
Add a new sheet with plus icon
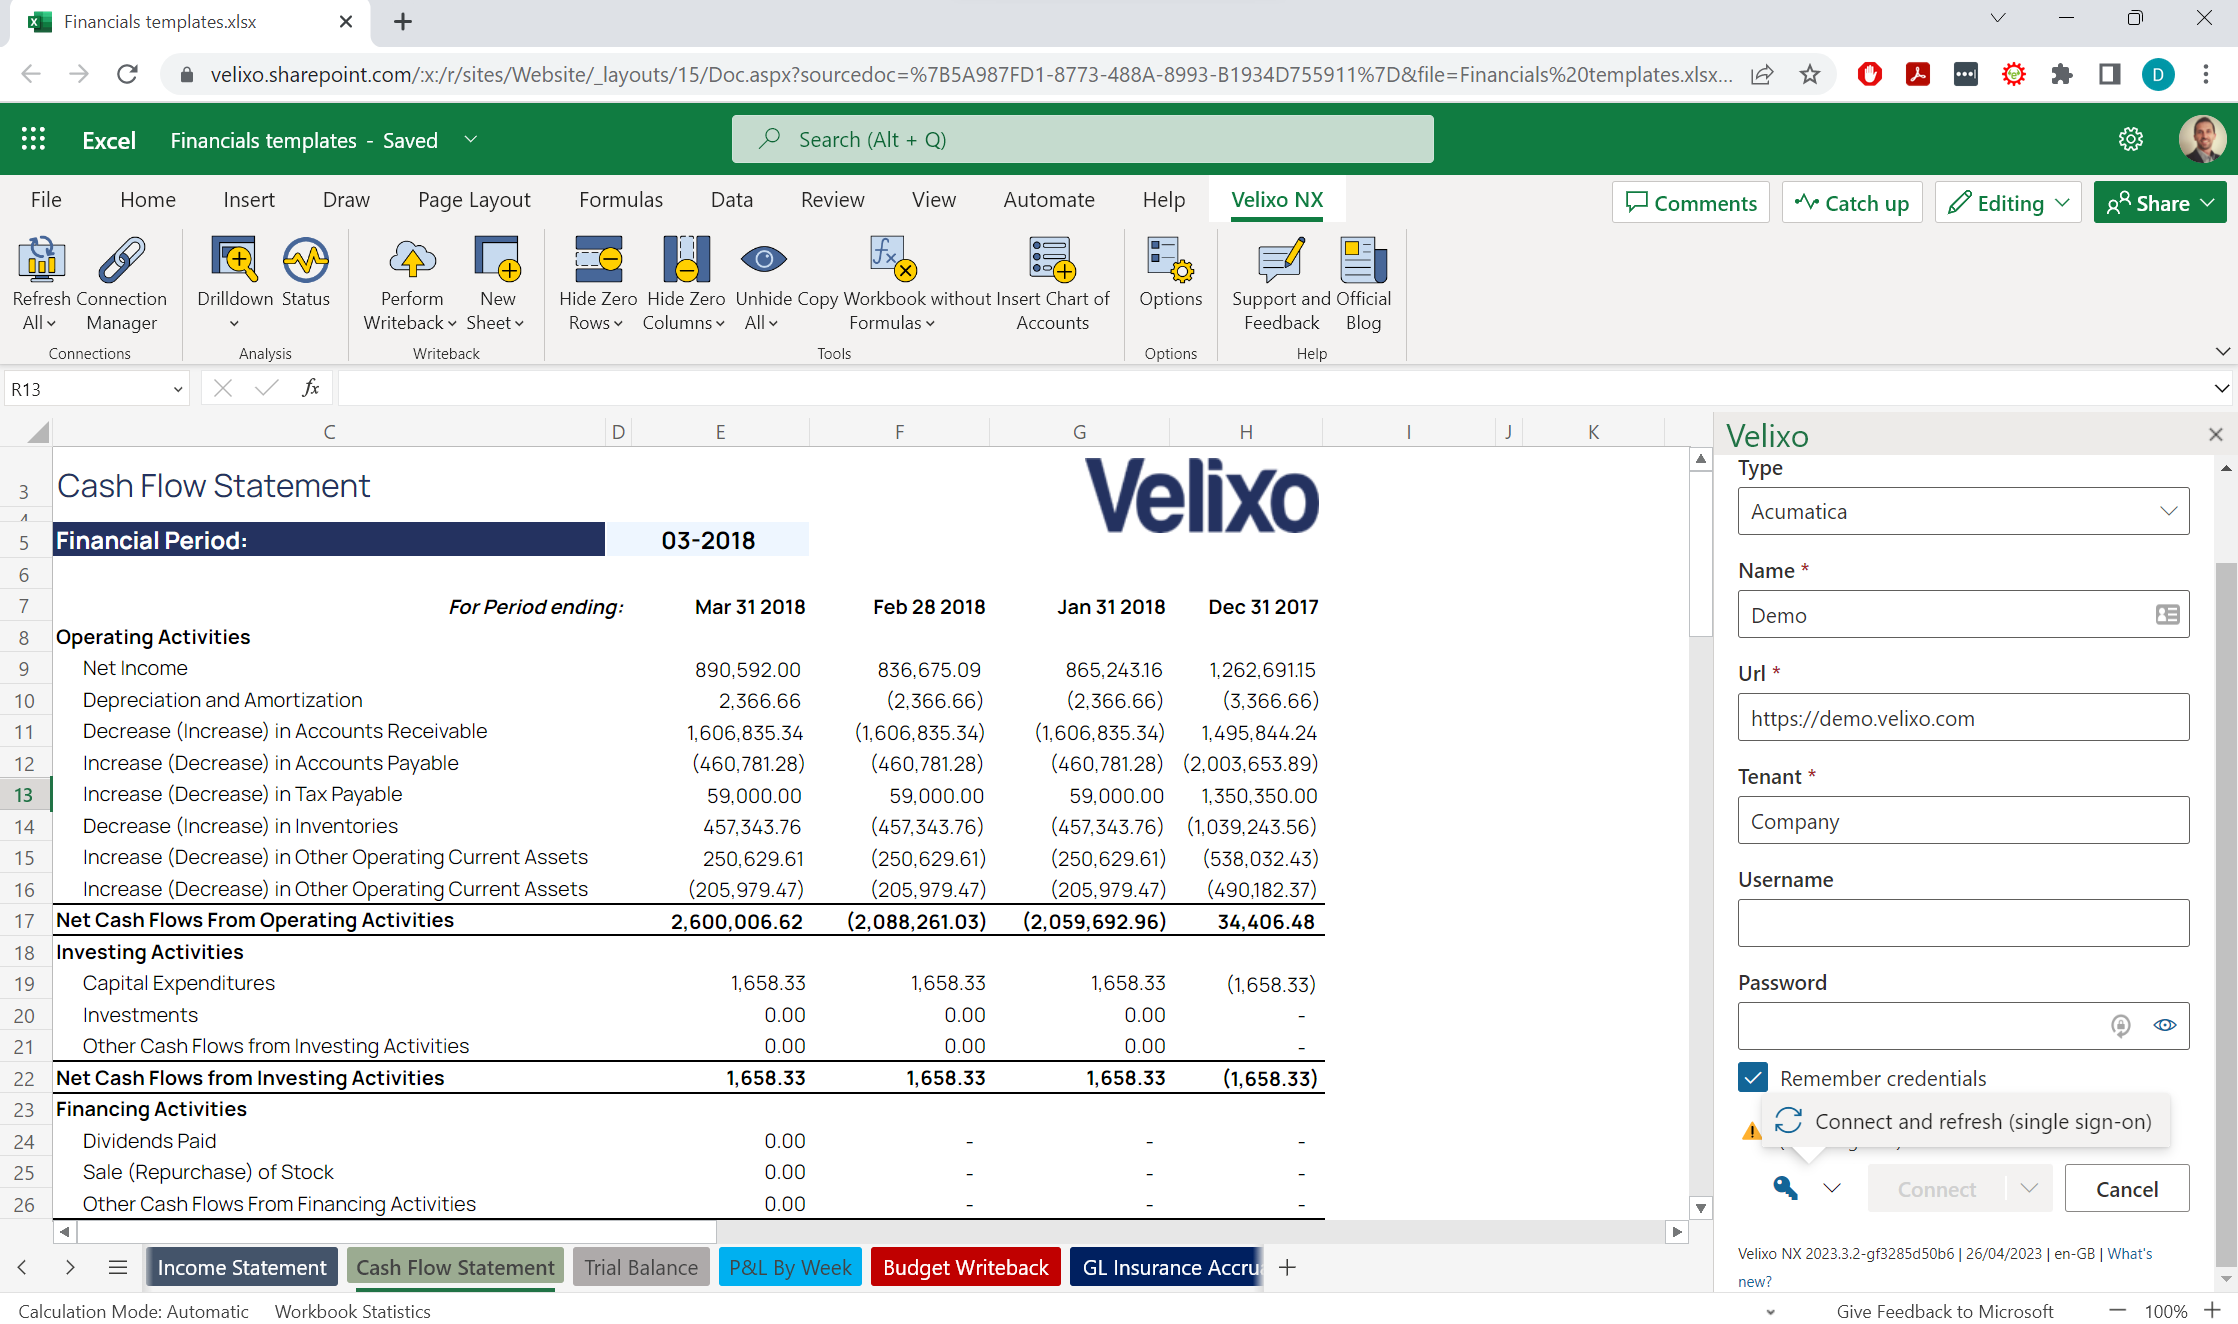pyautogui.click(x=1287, y=1267)
